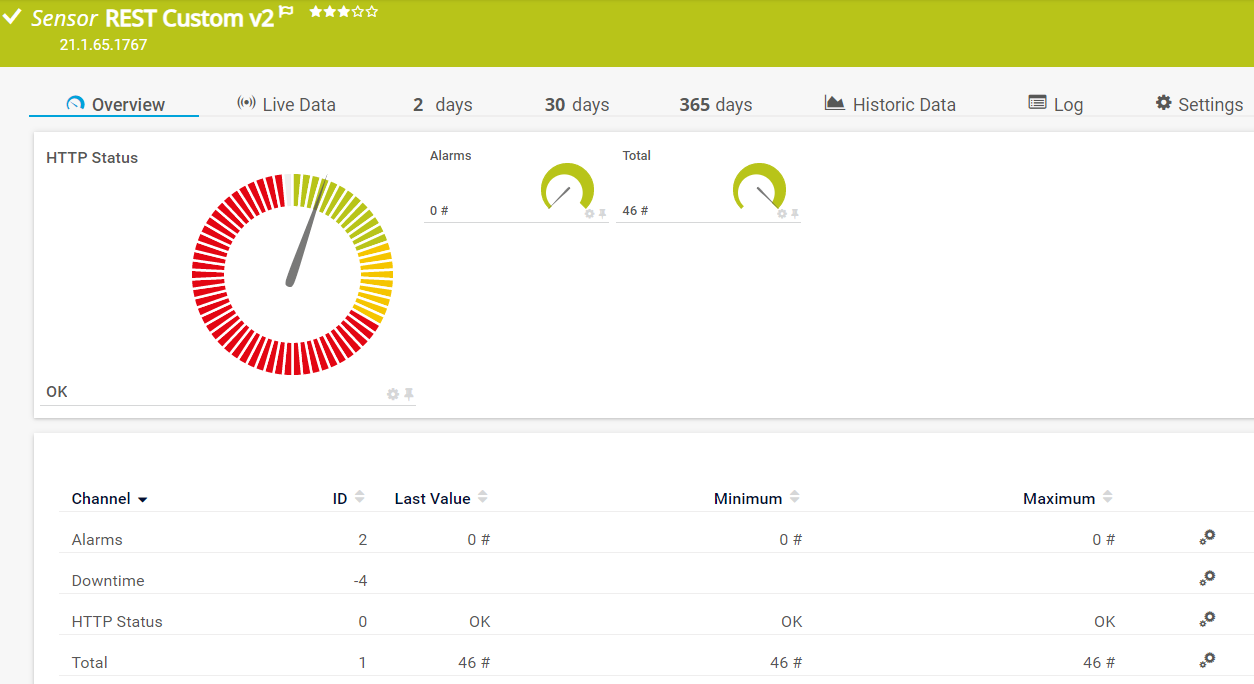Edit channel settings for Total row
The width and height of the screenshot is (1254, 684).
tap(1207, 660)
